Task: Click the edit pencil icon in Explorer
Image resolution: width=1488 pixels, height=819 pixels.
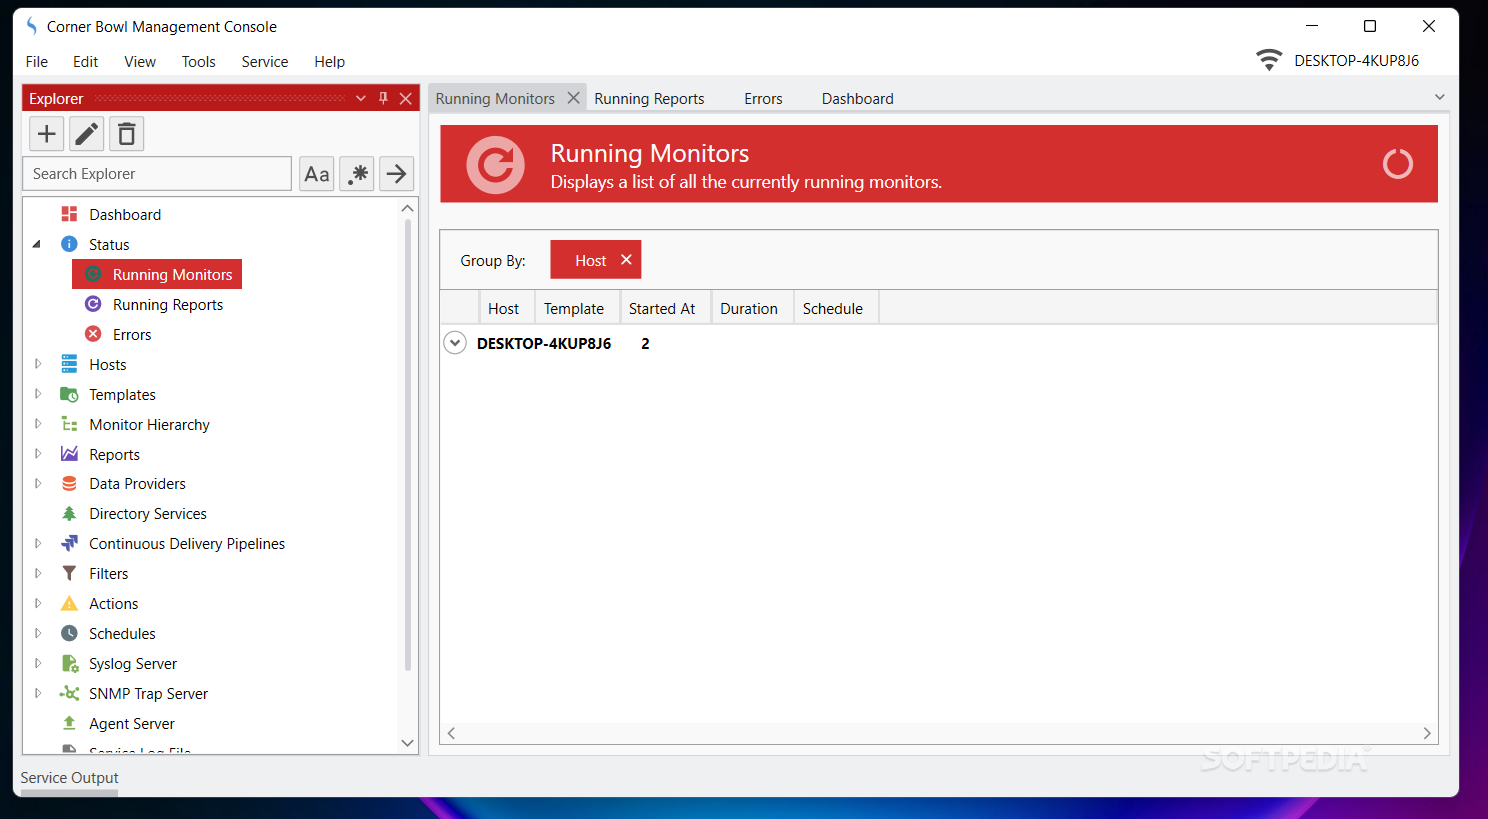Action: (x=87, y=134)
